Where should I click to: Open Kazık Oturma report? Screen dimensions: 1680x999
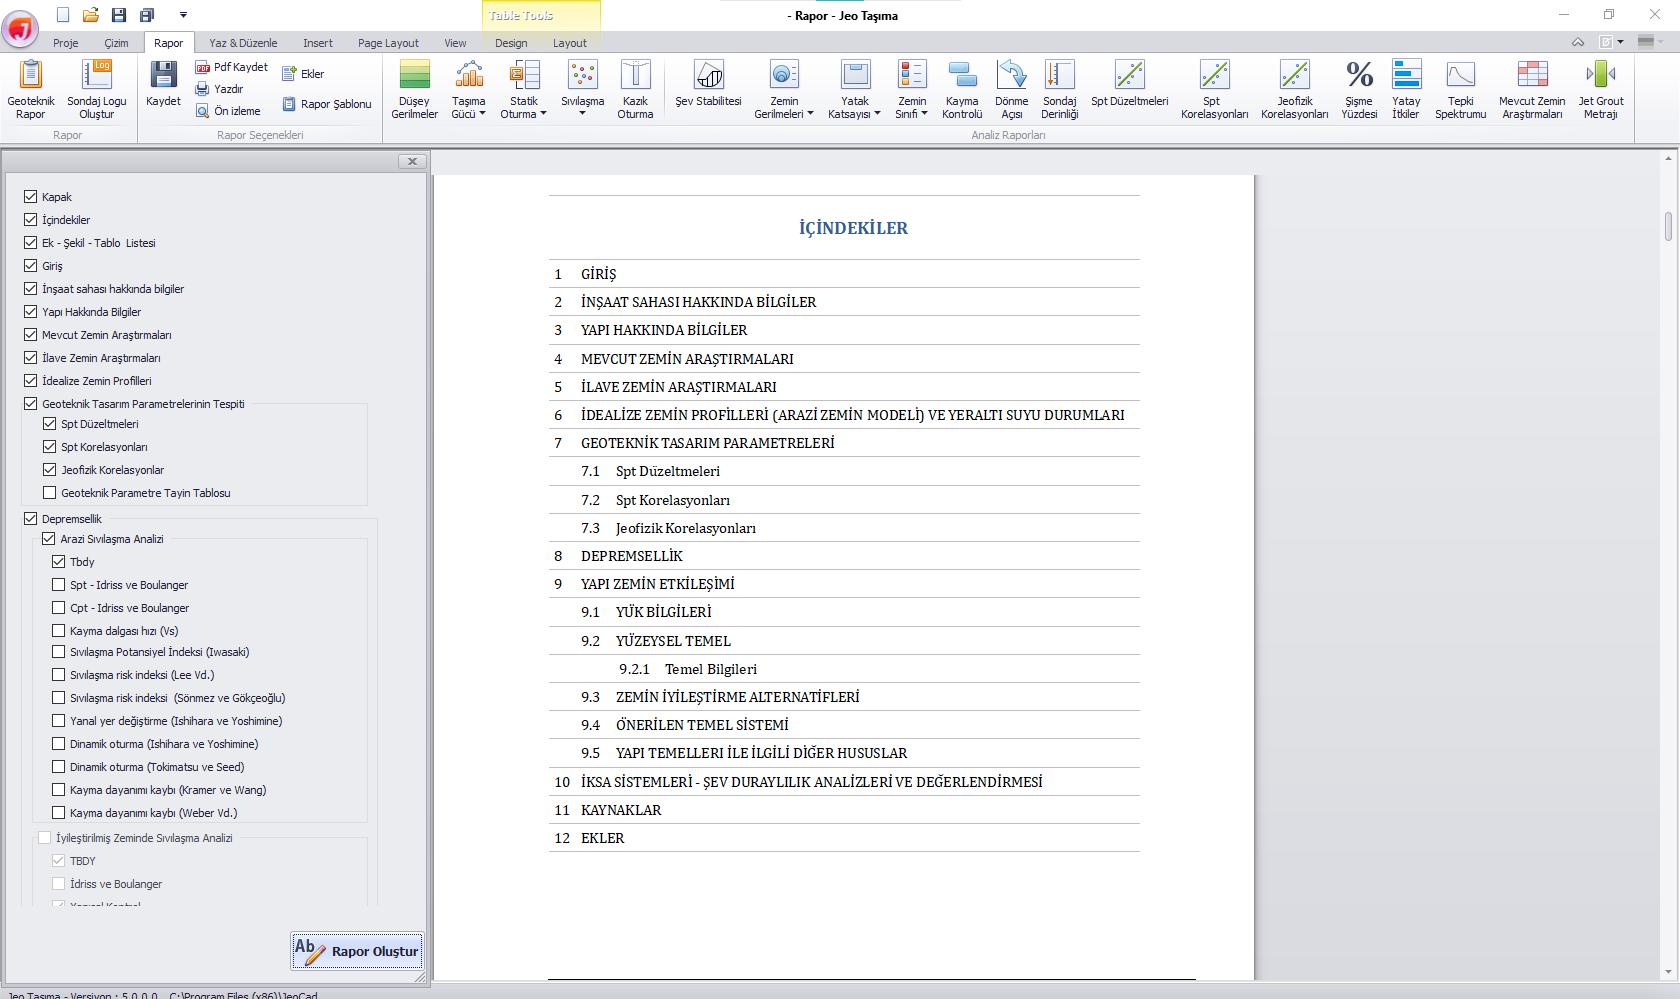[x=635, y=89]
